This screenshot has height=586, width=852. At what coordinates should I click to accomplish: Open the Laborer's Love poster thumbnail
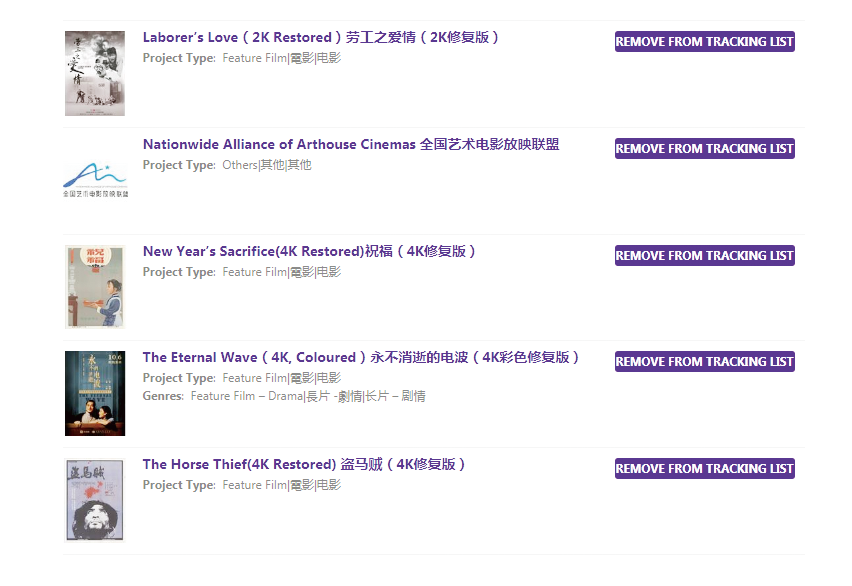pyautogui.click(x=95, y=73)
